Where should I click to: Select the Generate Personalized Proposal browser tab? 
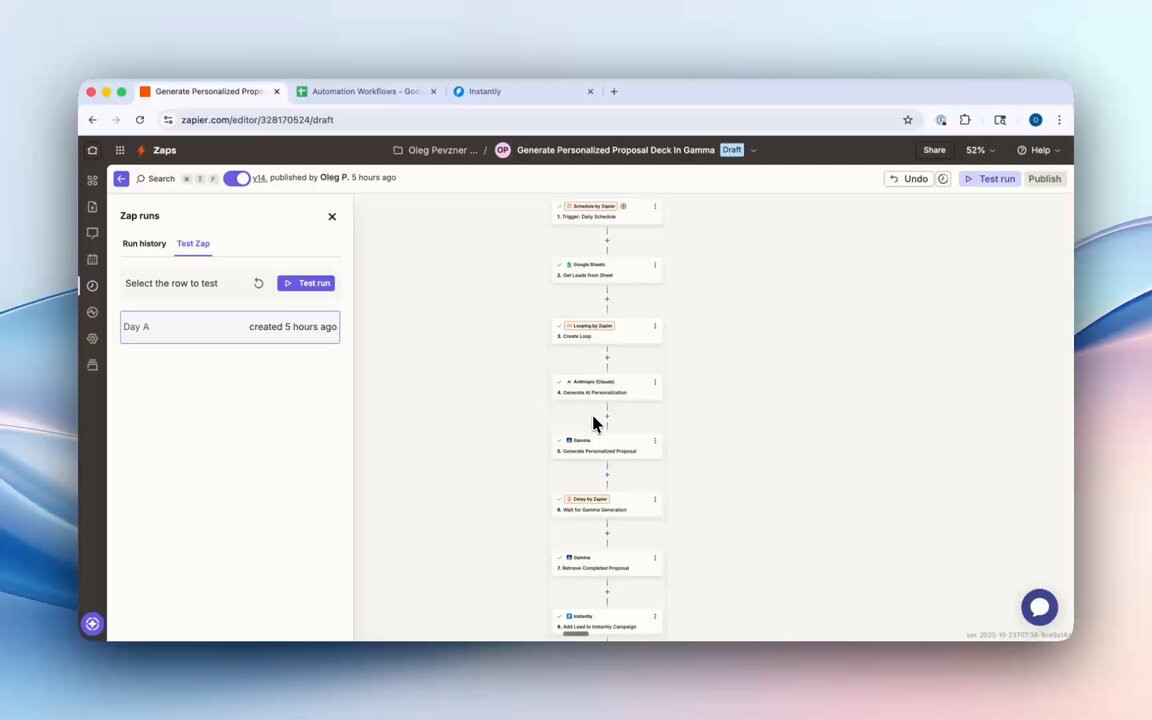pyautogui.click(x=209, y=92)
